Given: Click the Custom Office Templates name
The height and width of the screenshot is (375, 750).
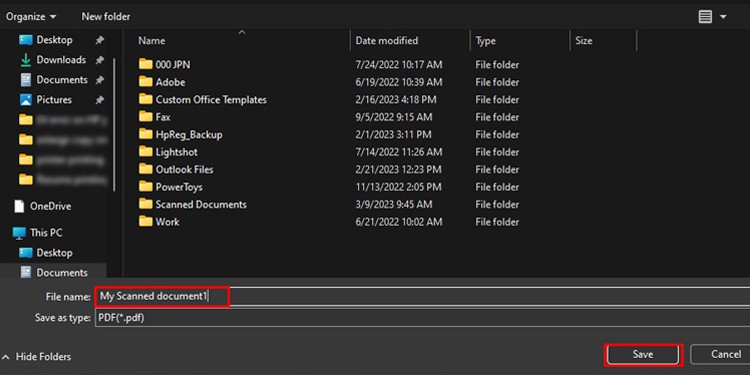Looking at the screenshot, I should [x=211, y=100].
